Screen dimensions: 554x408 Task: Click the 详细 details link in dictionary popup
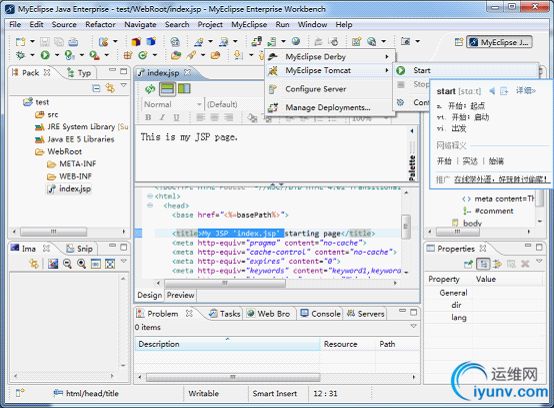point(525,91)
